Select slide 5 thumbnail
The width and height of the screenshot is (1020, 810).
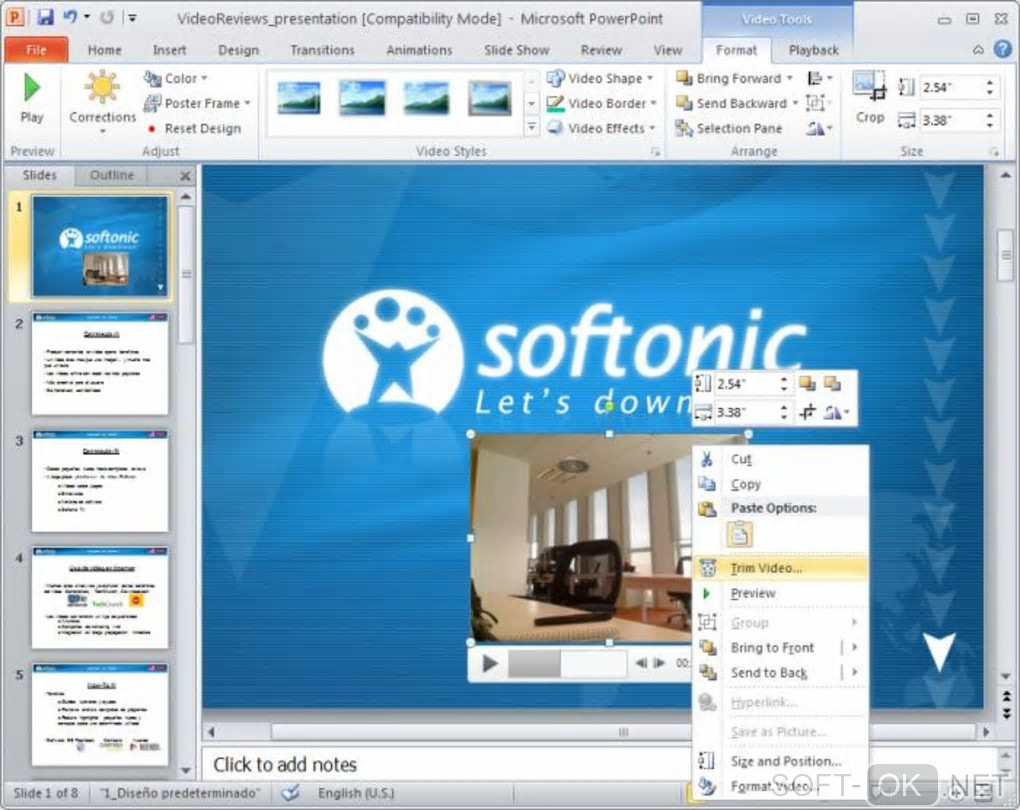click(x=100, y=715)
